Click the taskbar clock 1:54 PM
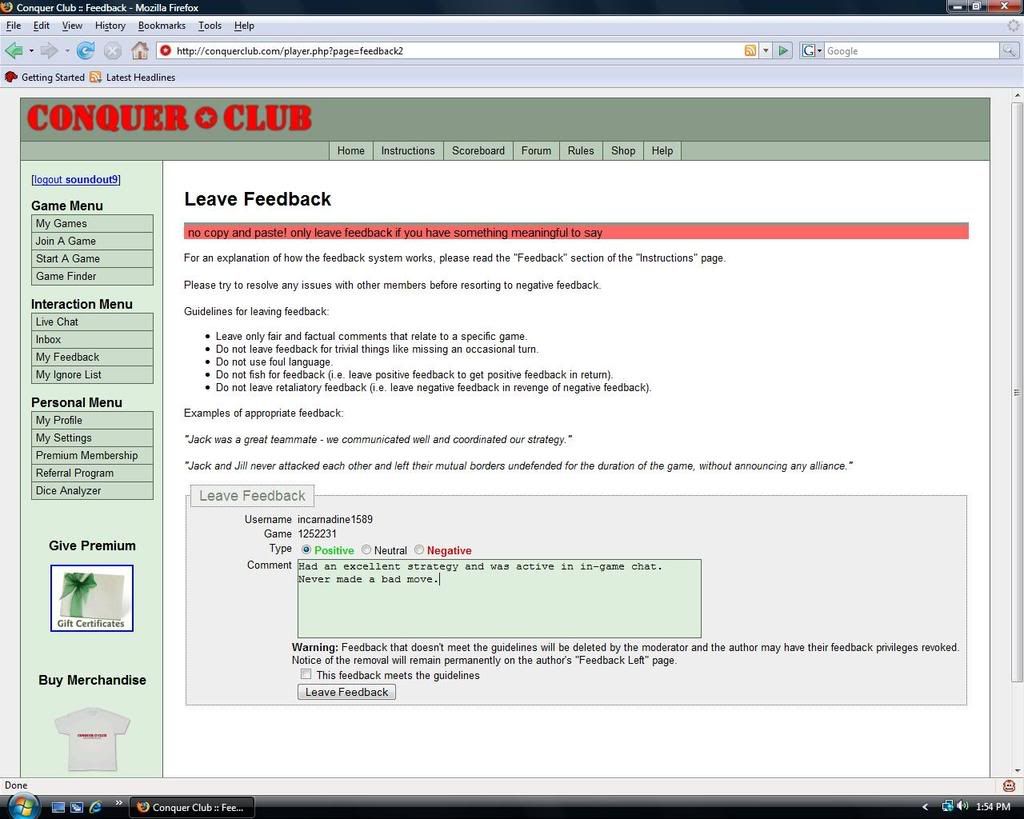This screenshot has height=819, width=1024. pyautogui.click(x=993, y=807)
